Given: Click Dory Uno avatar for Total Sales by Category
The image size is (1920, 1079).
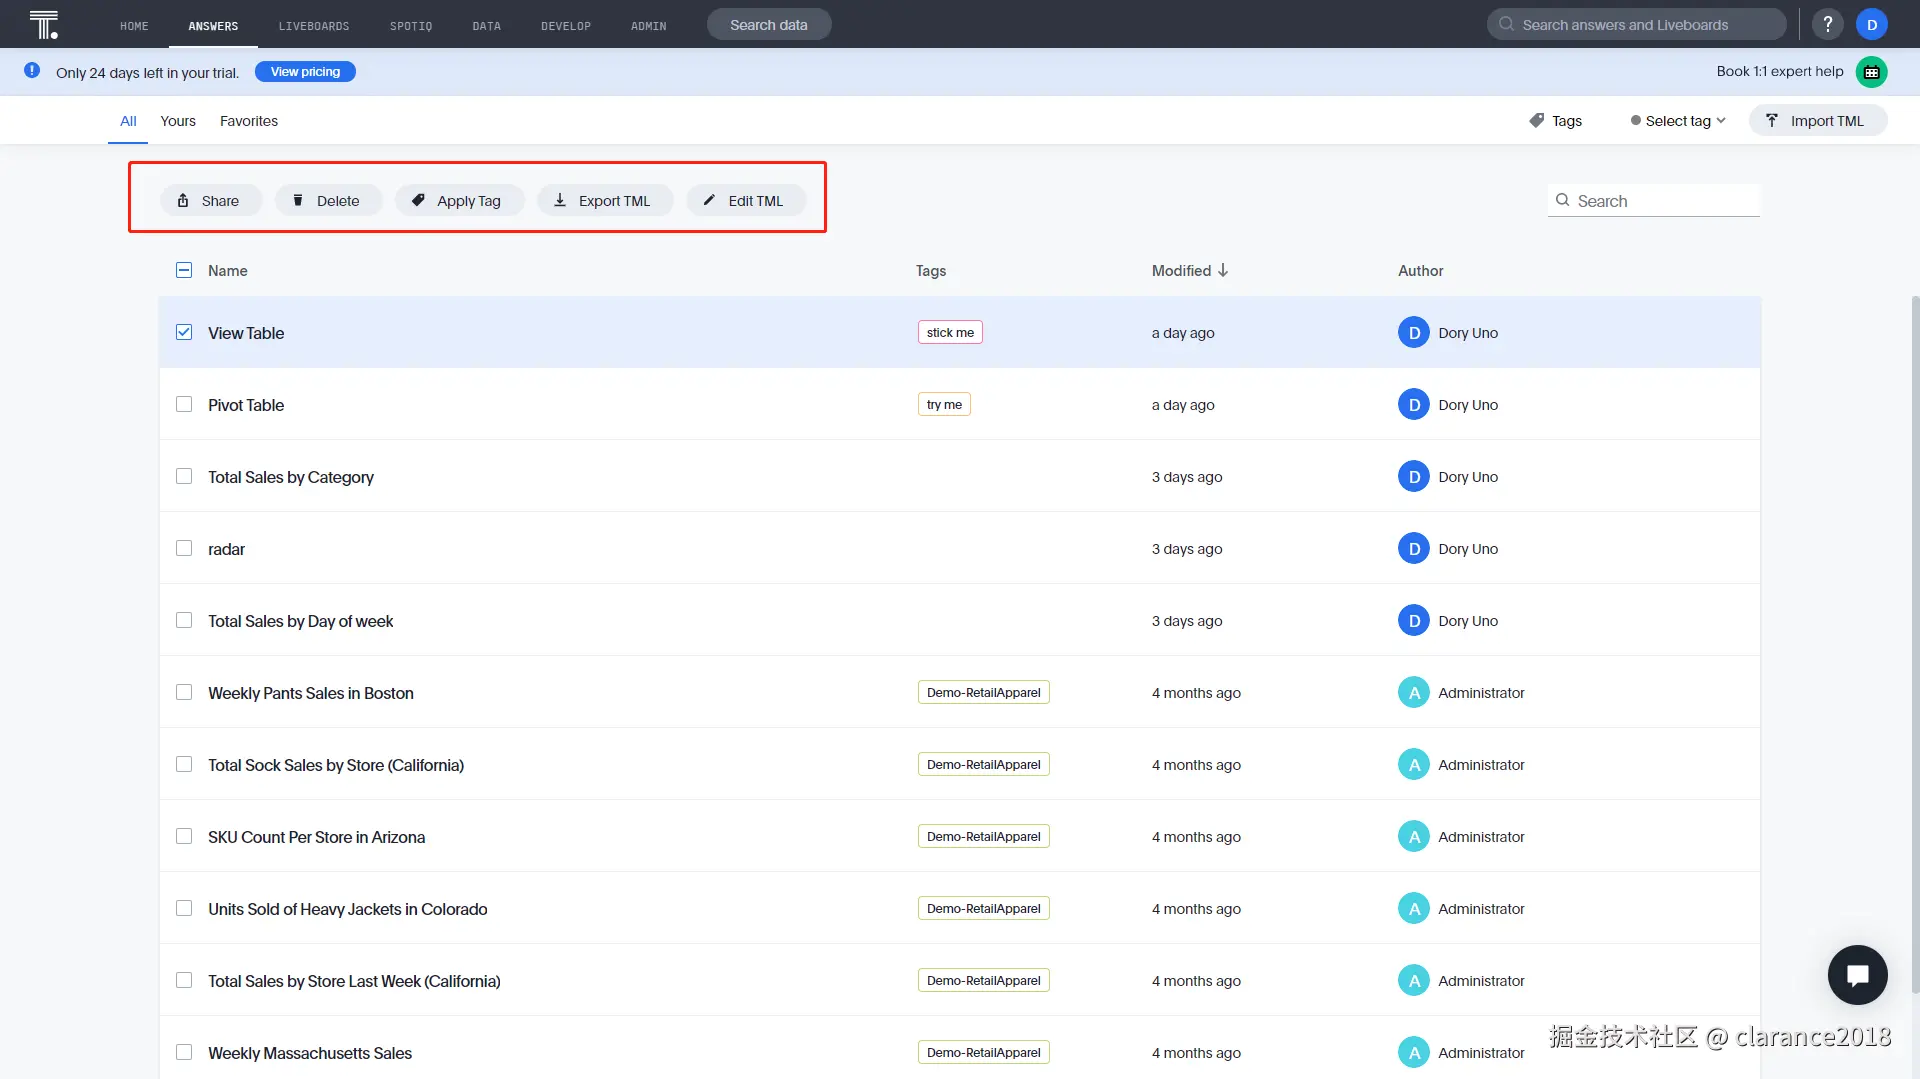Looking at the screenshot, I should (x=1414, y=477).
